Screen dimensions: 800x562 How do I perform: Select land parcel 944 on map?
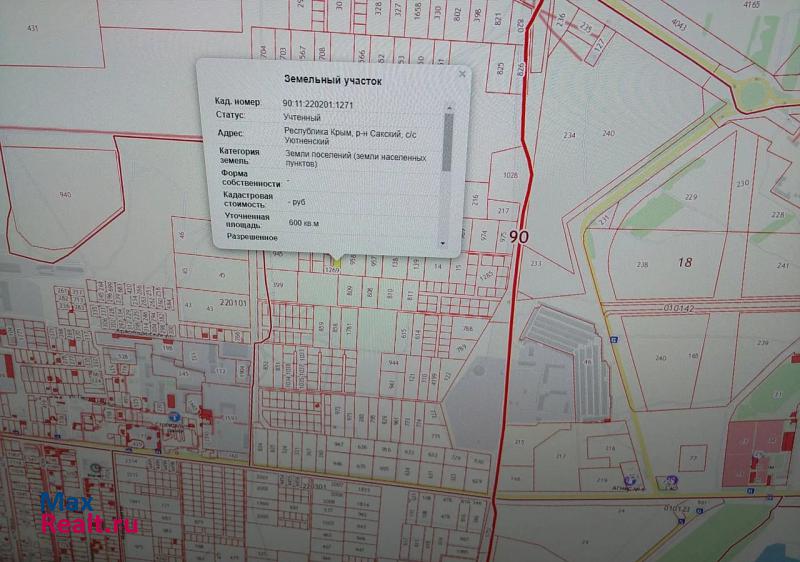(x=393, y=361)
